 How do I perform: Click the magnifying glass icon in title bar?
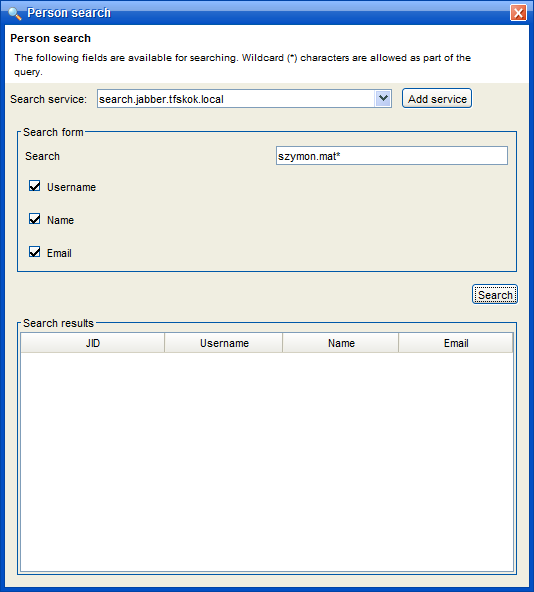[14, 13]
